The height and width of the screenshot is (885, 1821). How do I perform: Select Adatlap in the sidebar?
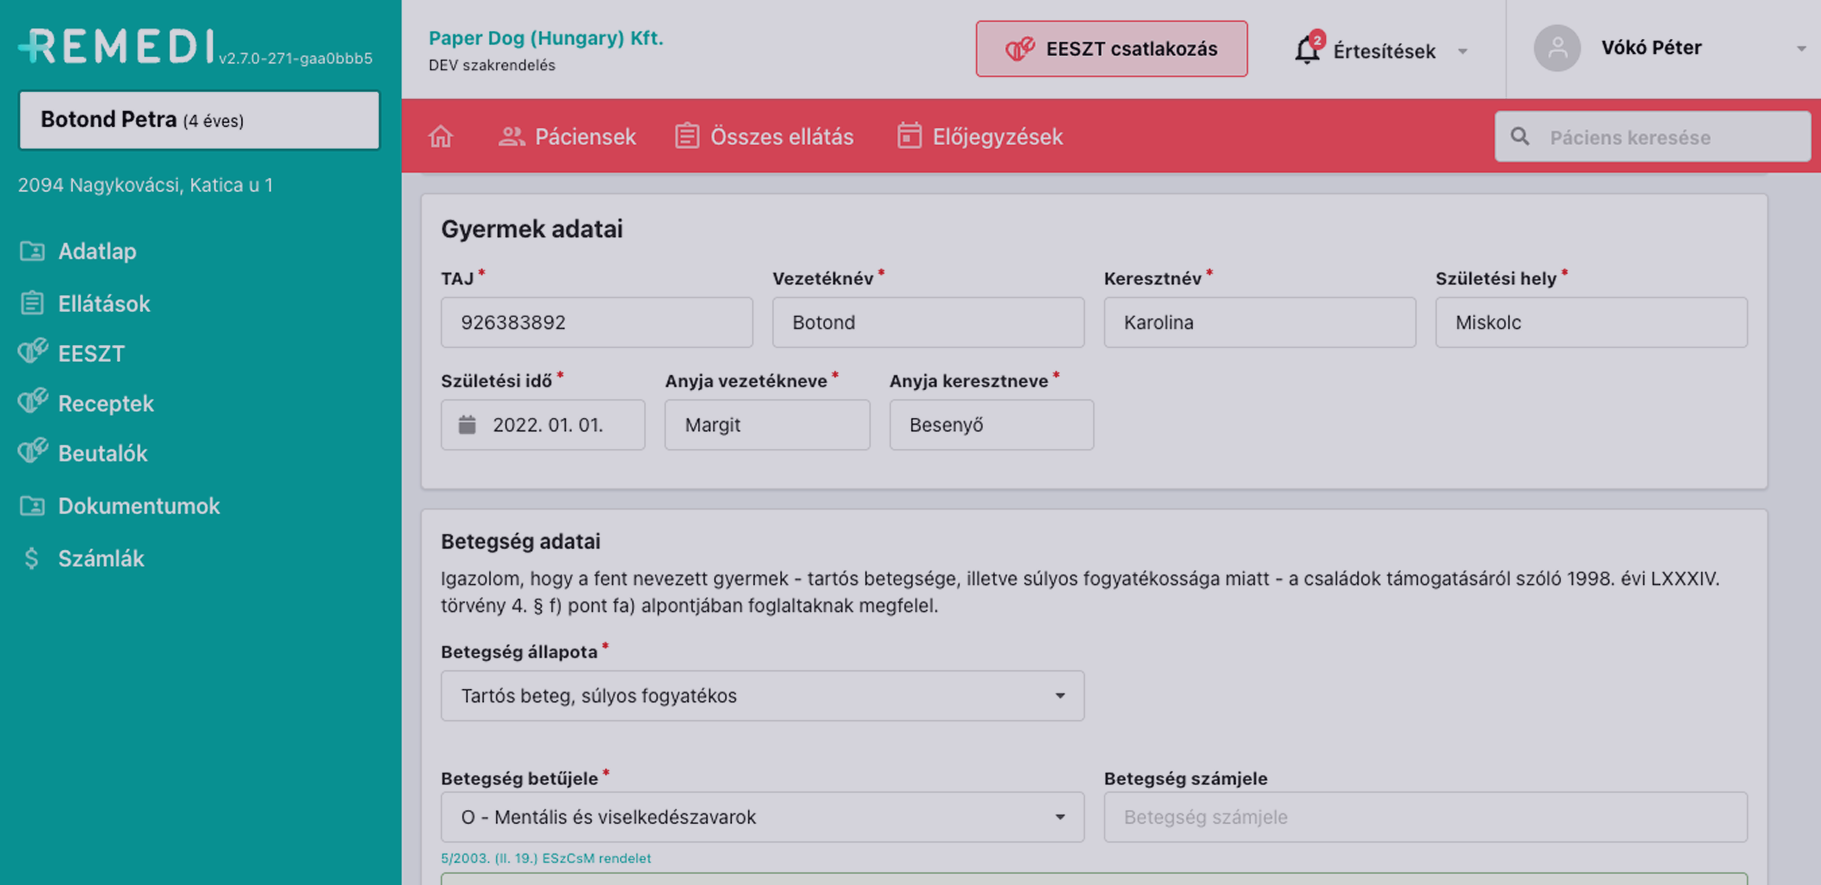(97, 251)
